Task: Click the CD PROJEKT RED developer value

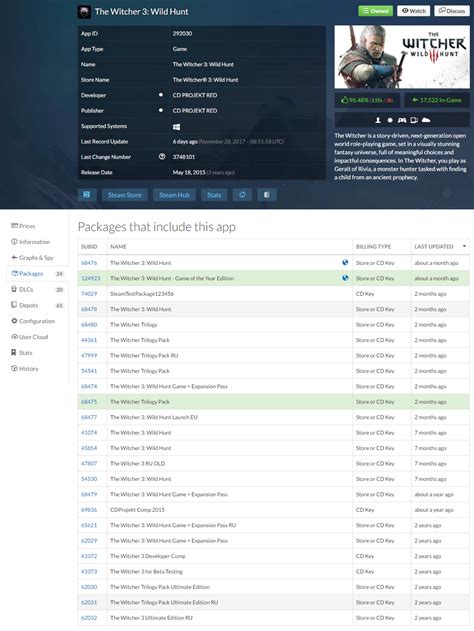Action: (x=195, y=95)
